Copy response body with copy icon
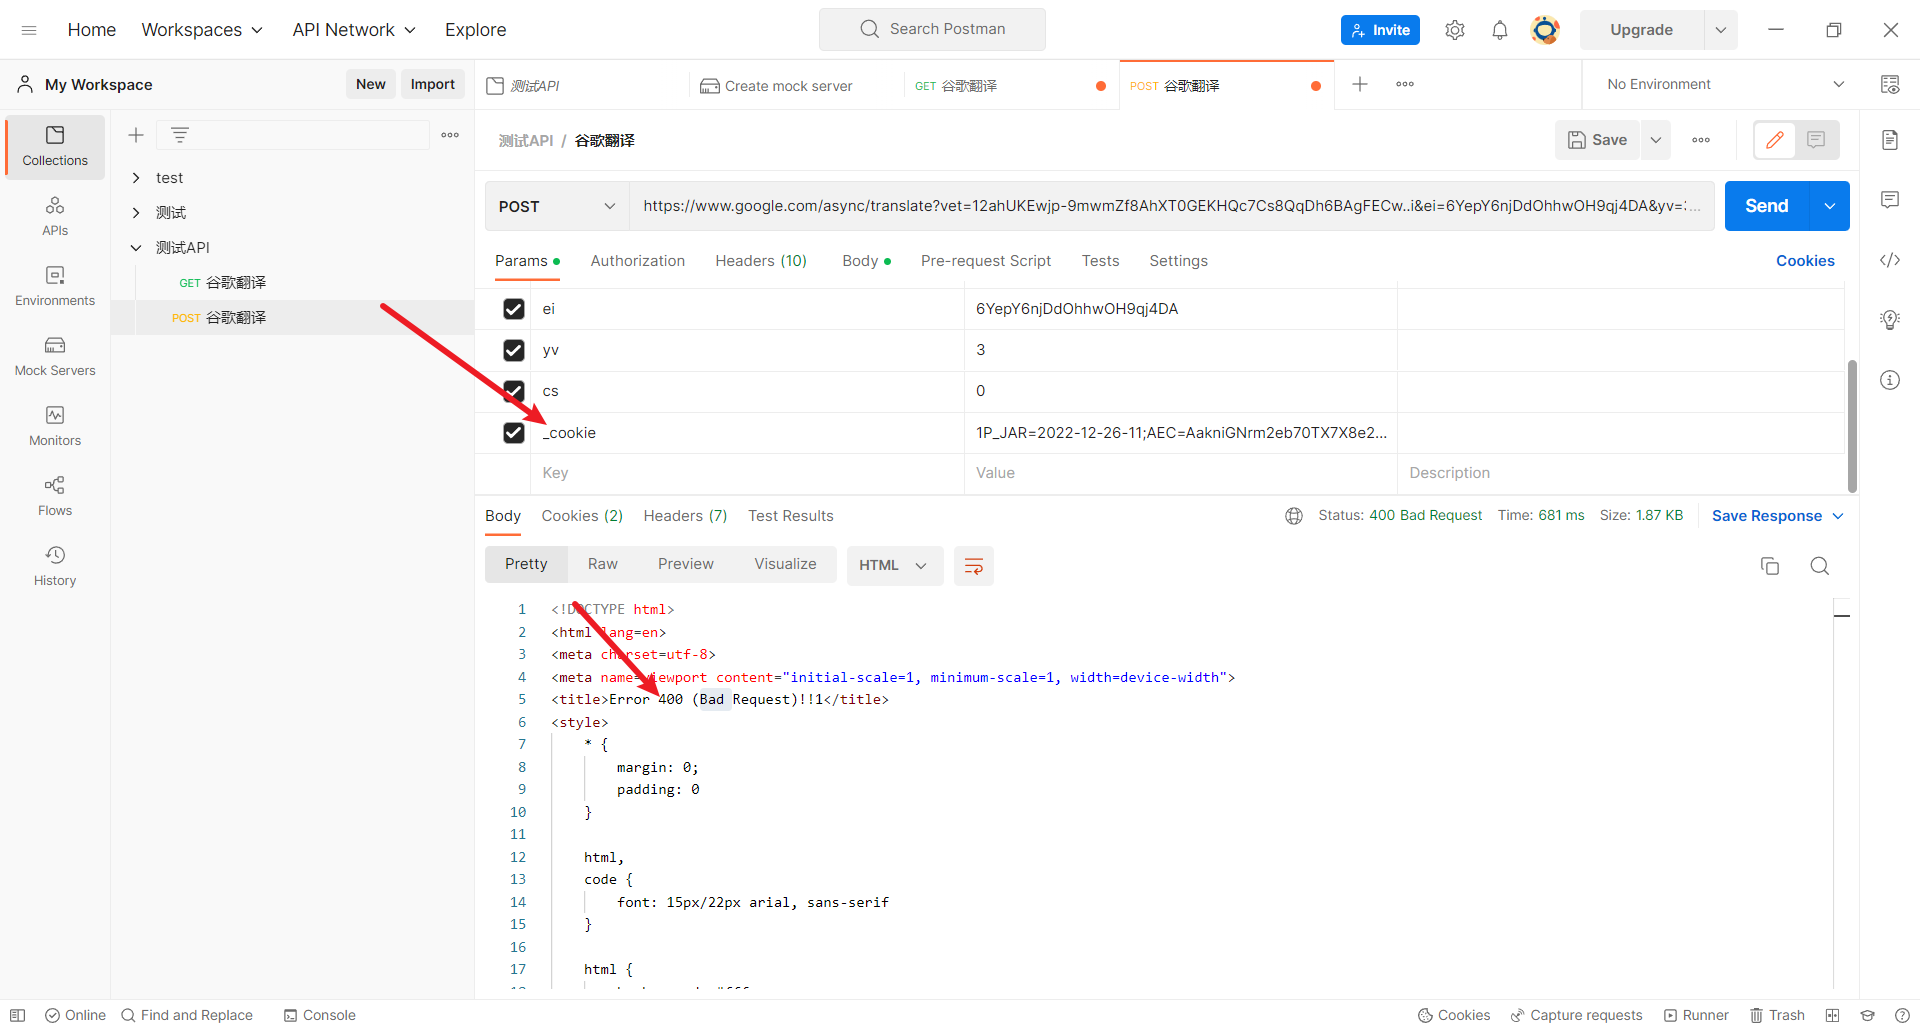Image resolution: width=1920 pixels, height=1030 pixels. point(1769,566)
